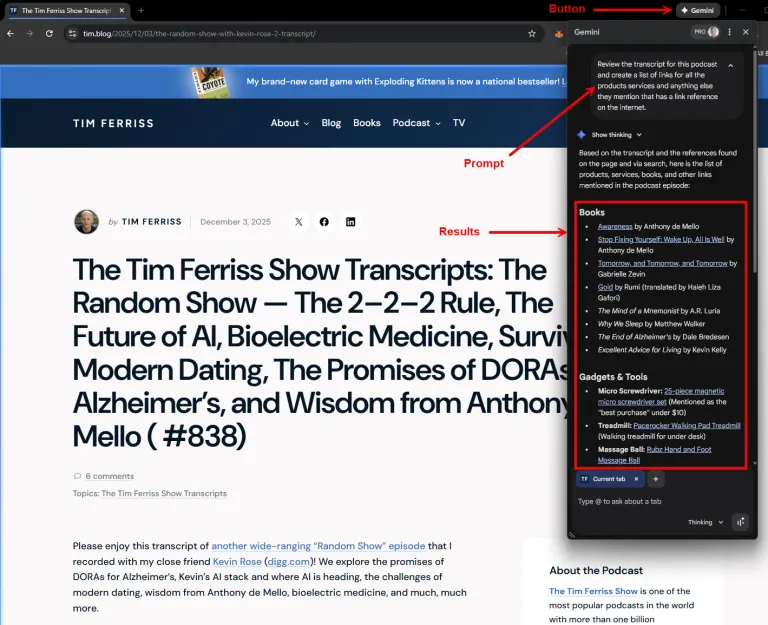Open Stop Fixing Yourself book link
The width and height of the screenshot is (768, 625).
[661, 240]
